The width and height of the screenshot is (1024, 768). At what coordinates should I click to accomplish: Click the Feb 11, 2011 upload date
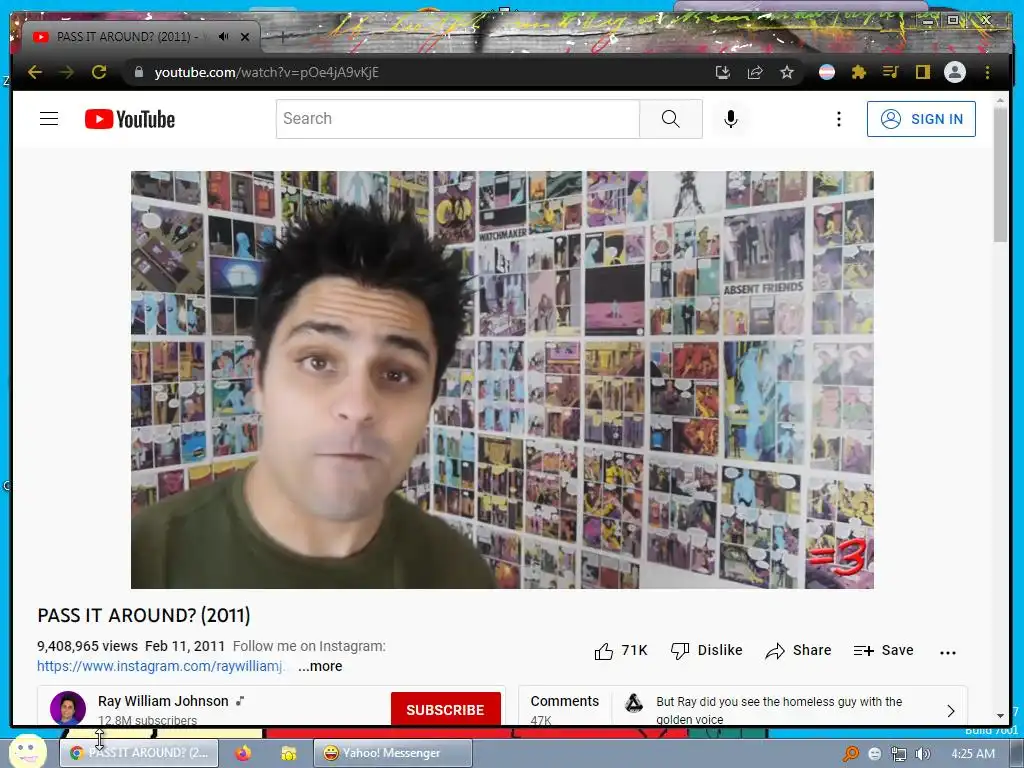(185, 646)
